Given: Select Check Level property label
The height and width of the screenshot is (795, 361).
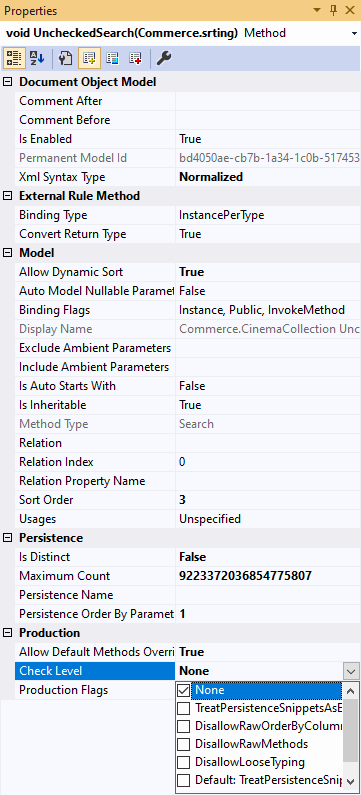Looking at the screenshot, I should (x=95, y=671).
